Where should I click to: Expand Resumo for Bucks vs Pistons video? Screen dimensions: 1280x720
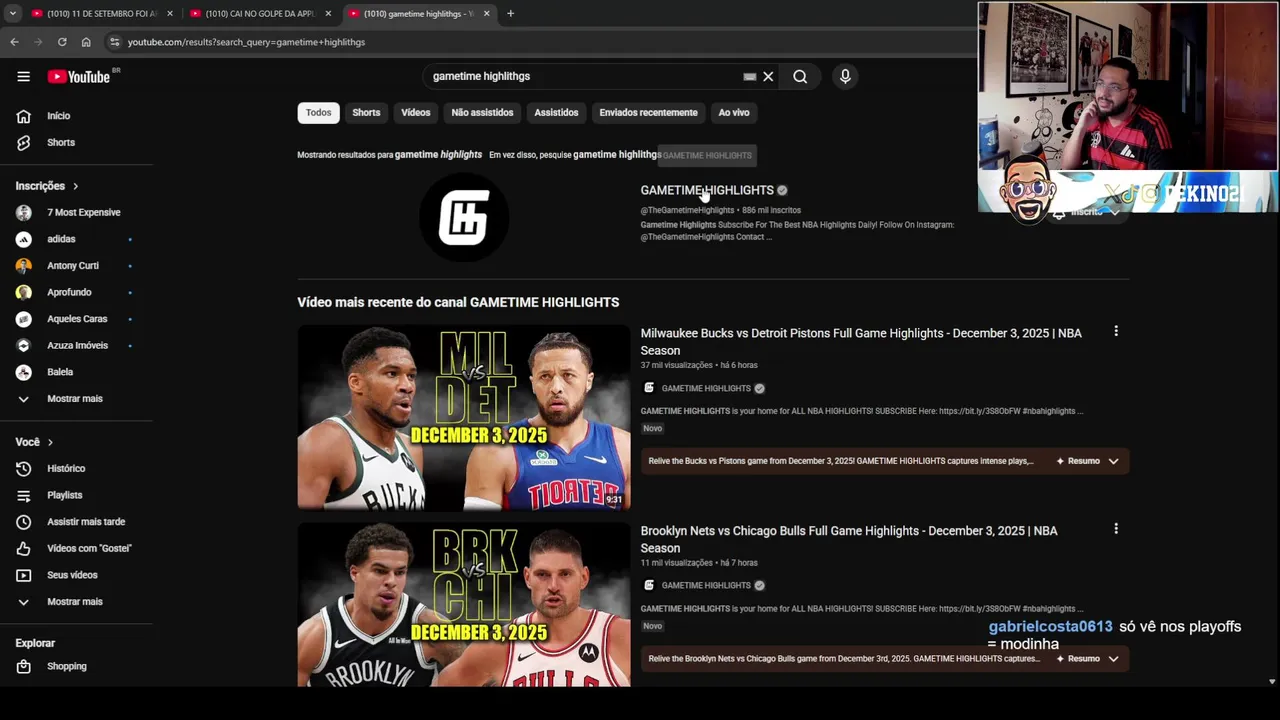coord(1088,461)
